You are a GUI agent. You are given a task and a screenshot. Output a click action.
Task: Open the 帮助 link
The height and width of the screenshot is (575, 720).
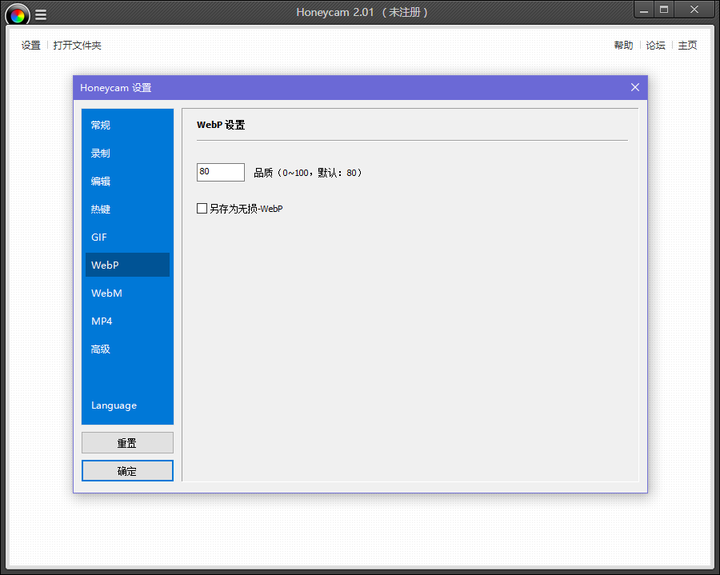click(x=624, y=45)
